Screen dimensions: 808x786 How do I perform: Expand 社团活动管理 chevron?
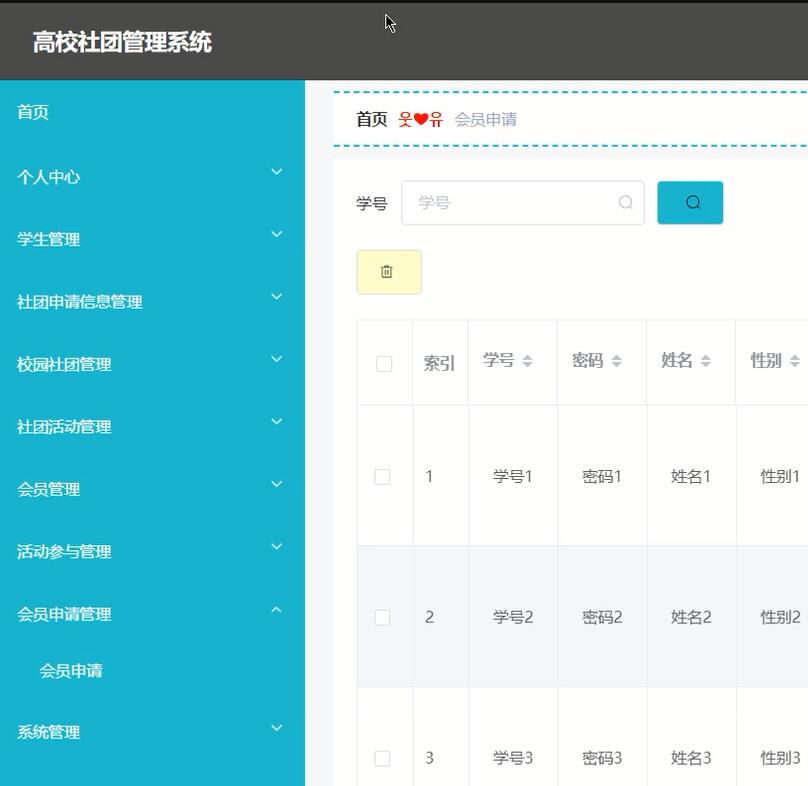277,421
